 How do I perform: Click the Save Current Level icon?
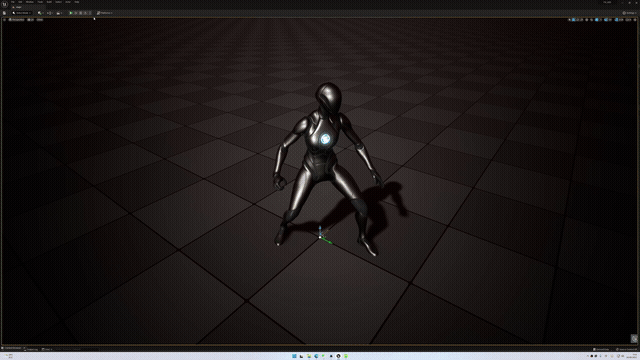[4, 13]
